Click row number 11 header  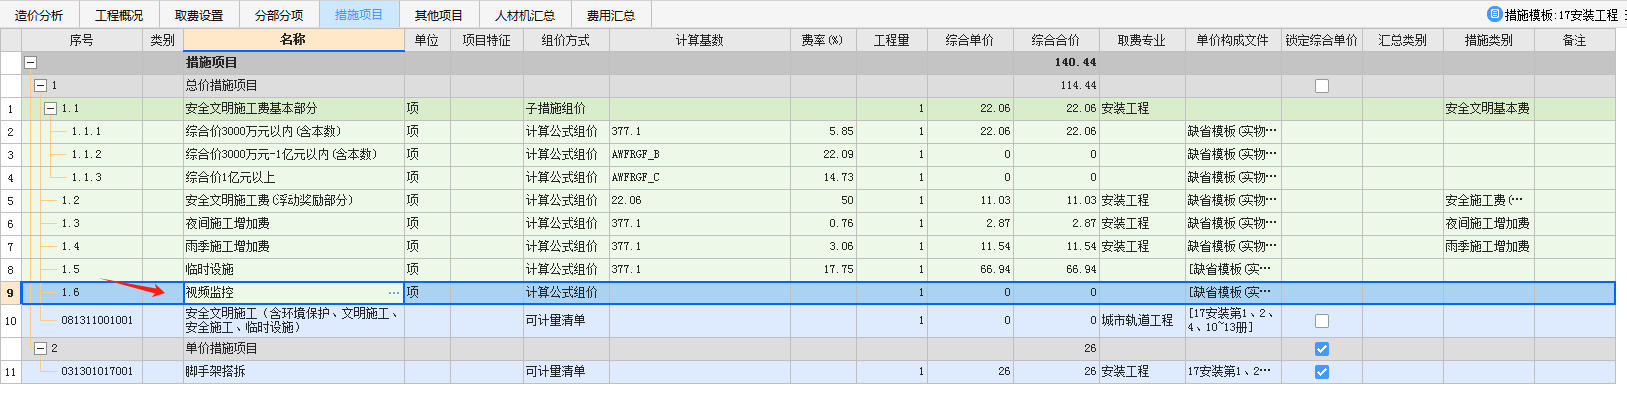click(10, 371)
